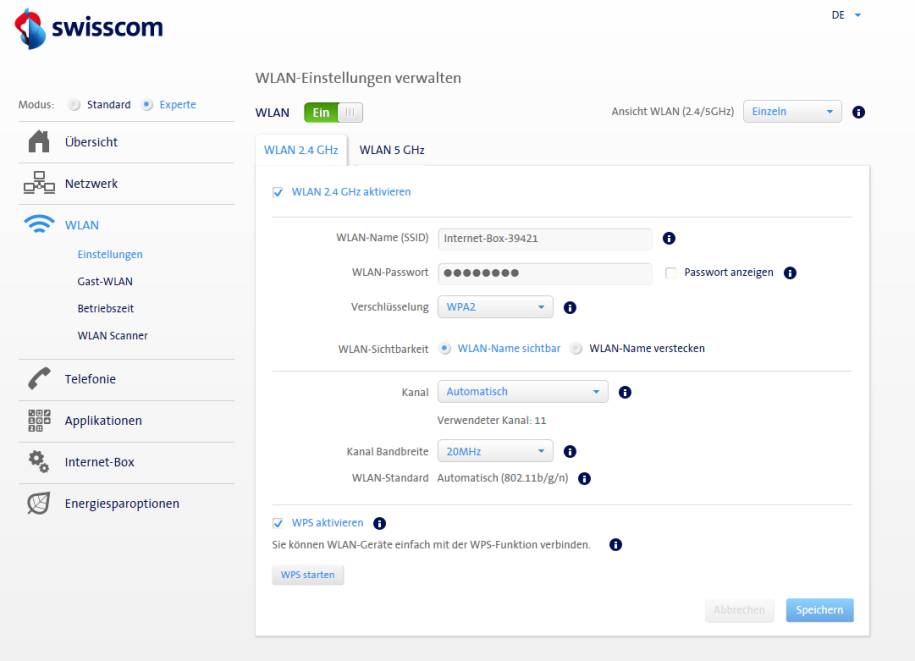Open the Verschlüsselung WPA2 dropdown
The height and width of the screenshot is (661, 915).
(x=495, y=307)
